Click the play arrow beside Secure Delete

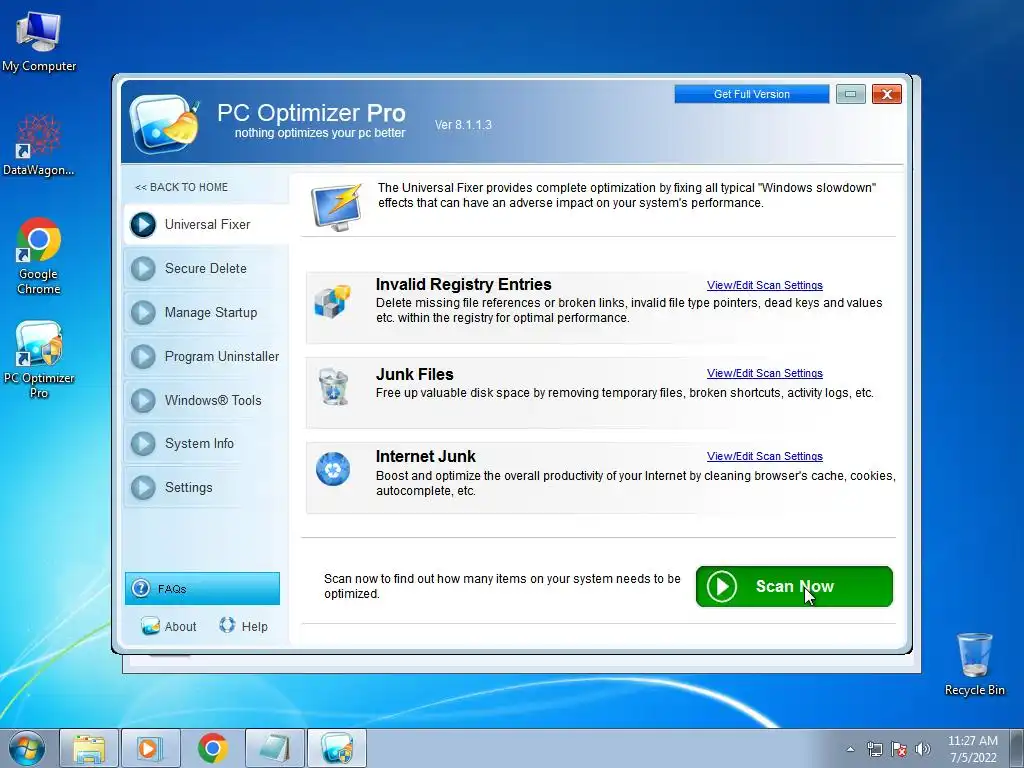coord(143,268)
